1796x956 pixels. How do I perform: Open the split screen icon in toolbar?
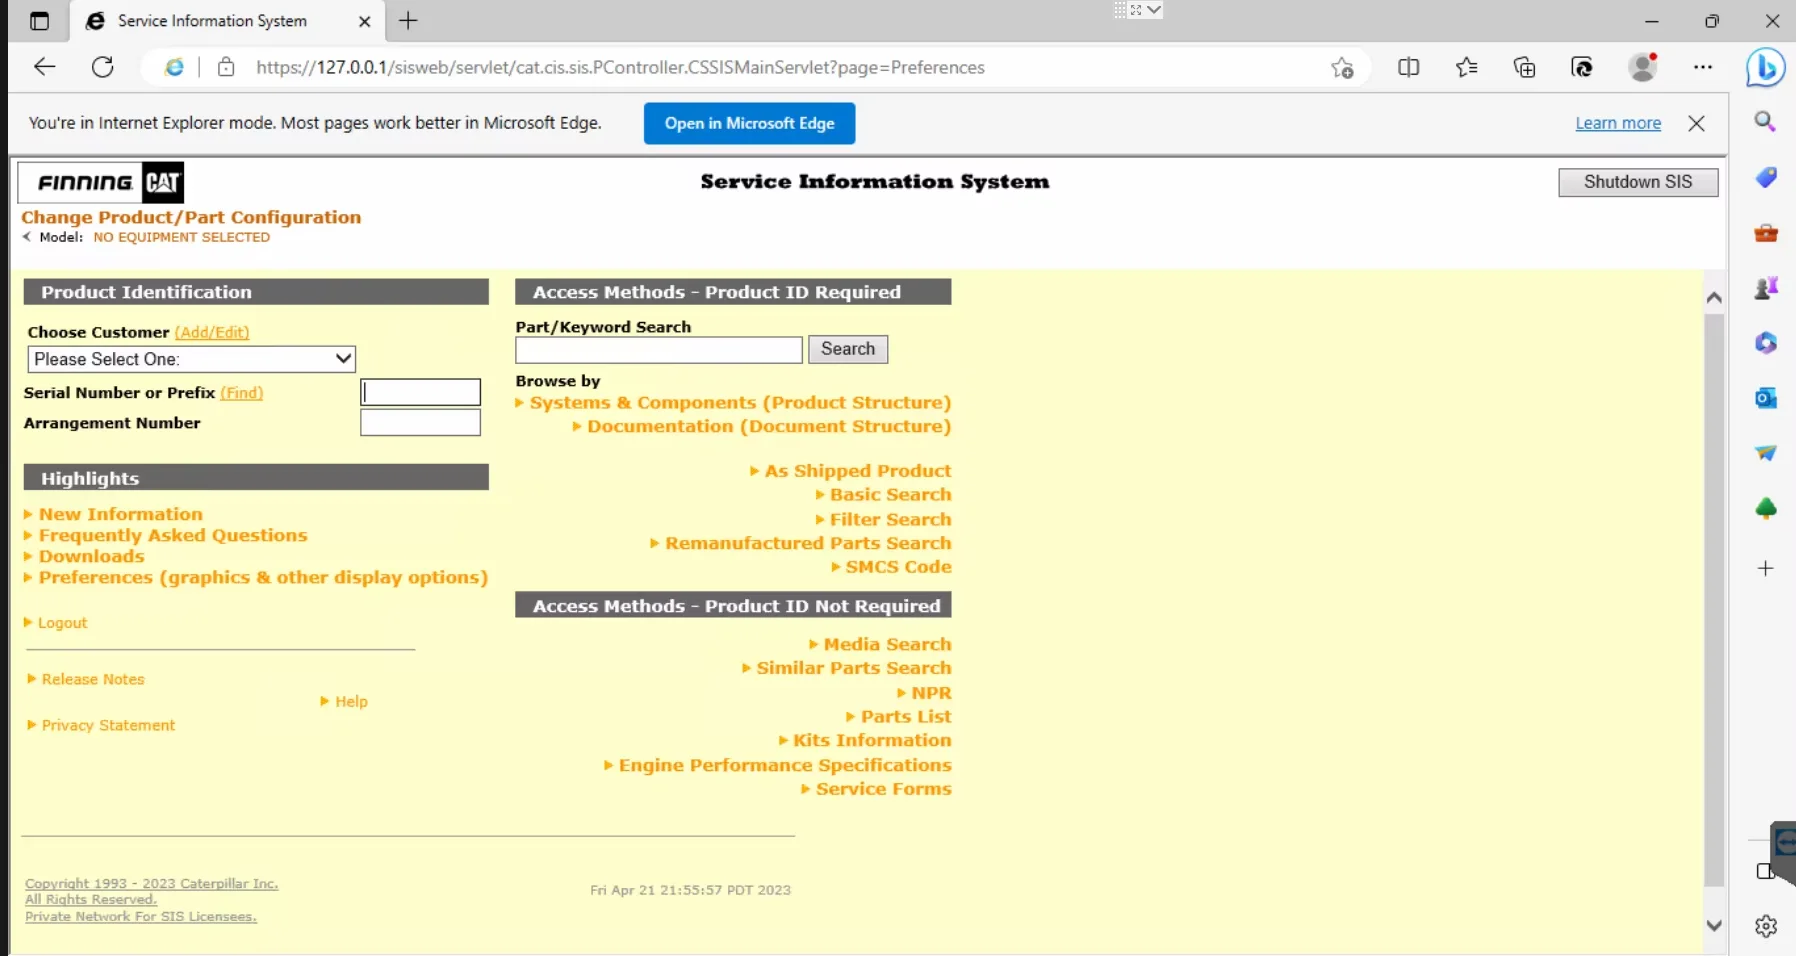tap(1408, 67)
